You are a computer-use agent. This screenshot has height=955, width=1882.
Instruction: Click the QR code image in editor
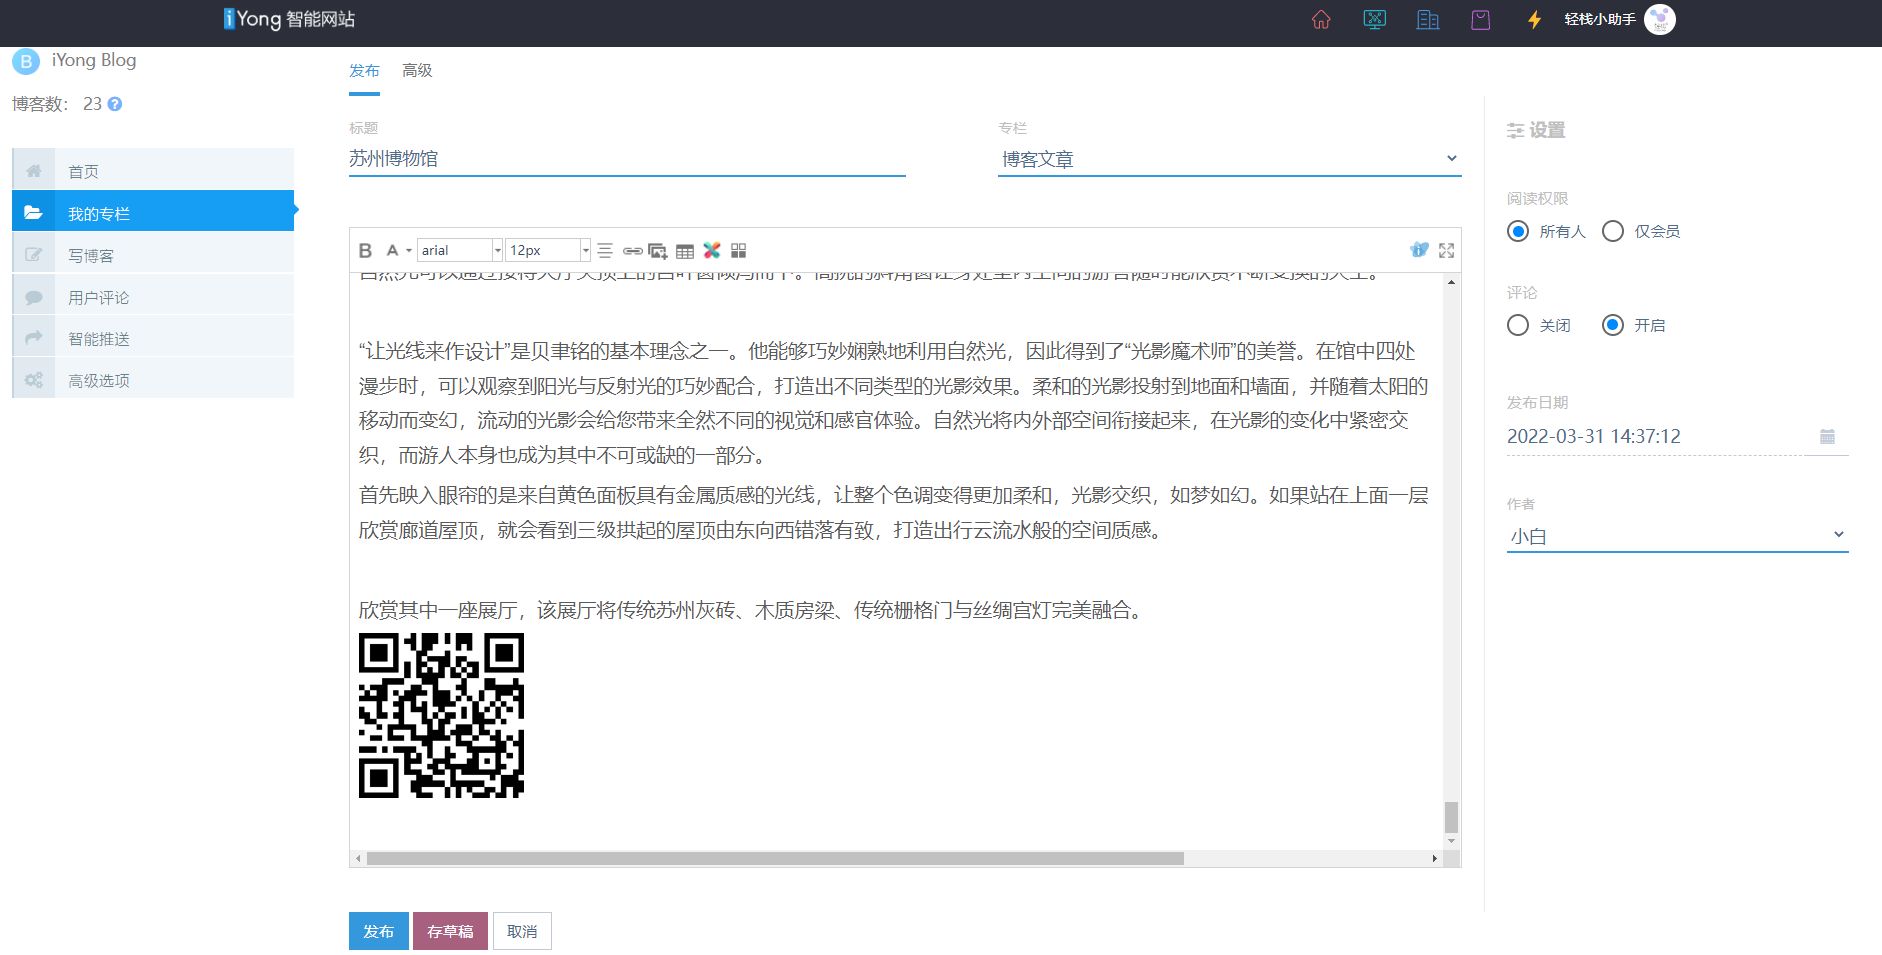point(441,715)
